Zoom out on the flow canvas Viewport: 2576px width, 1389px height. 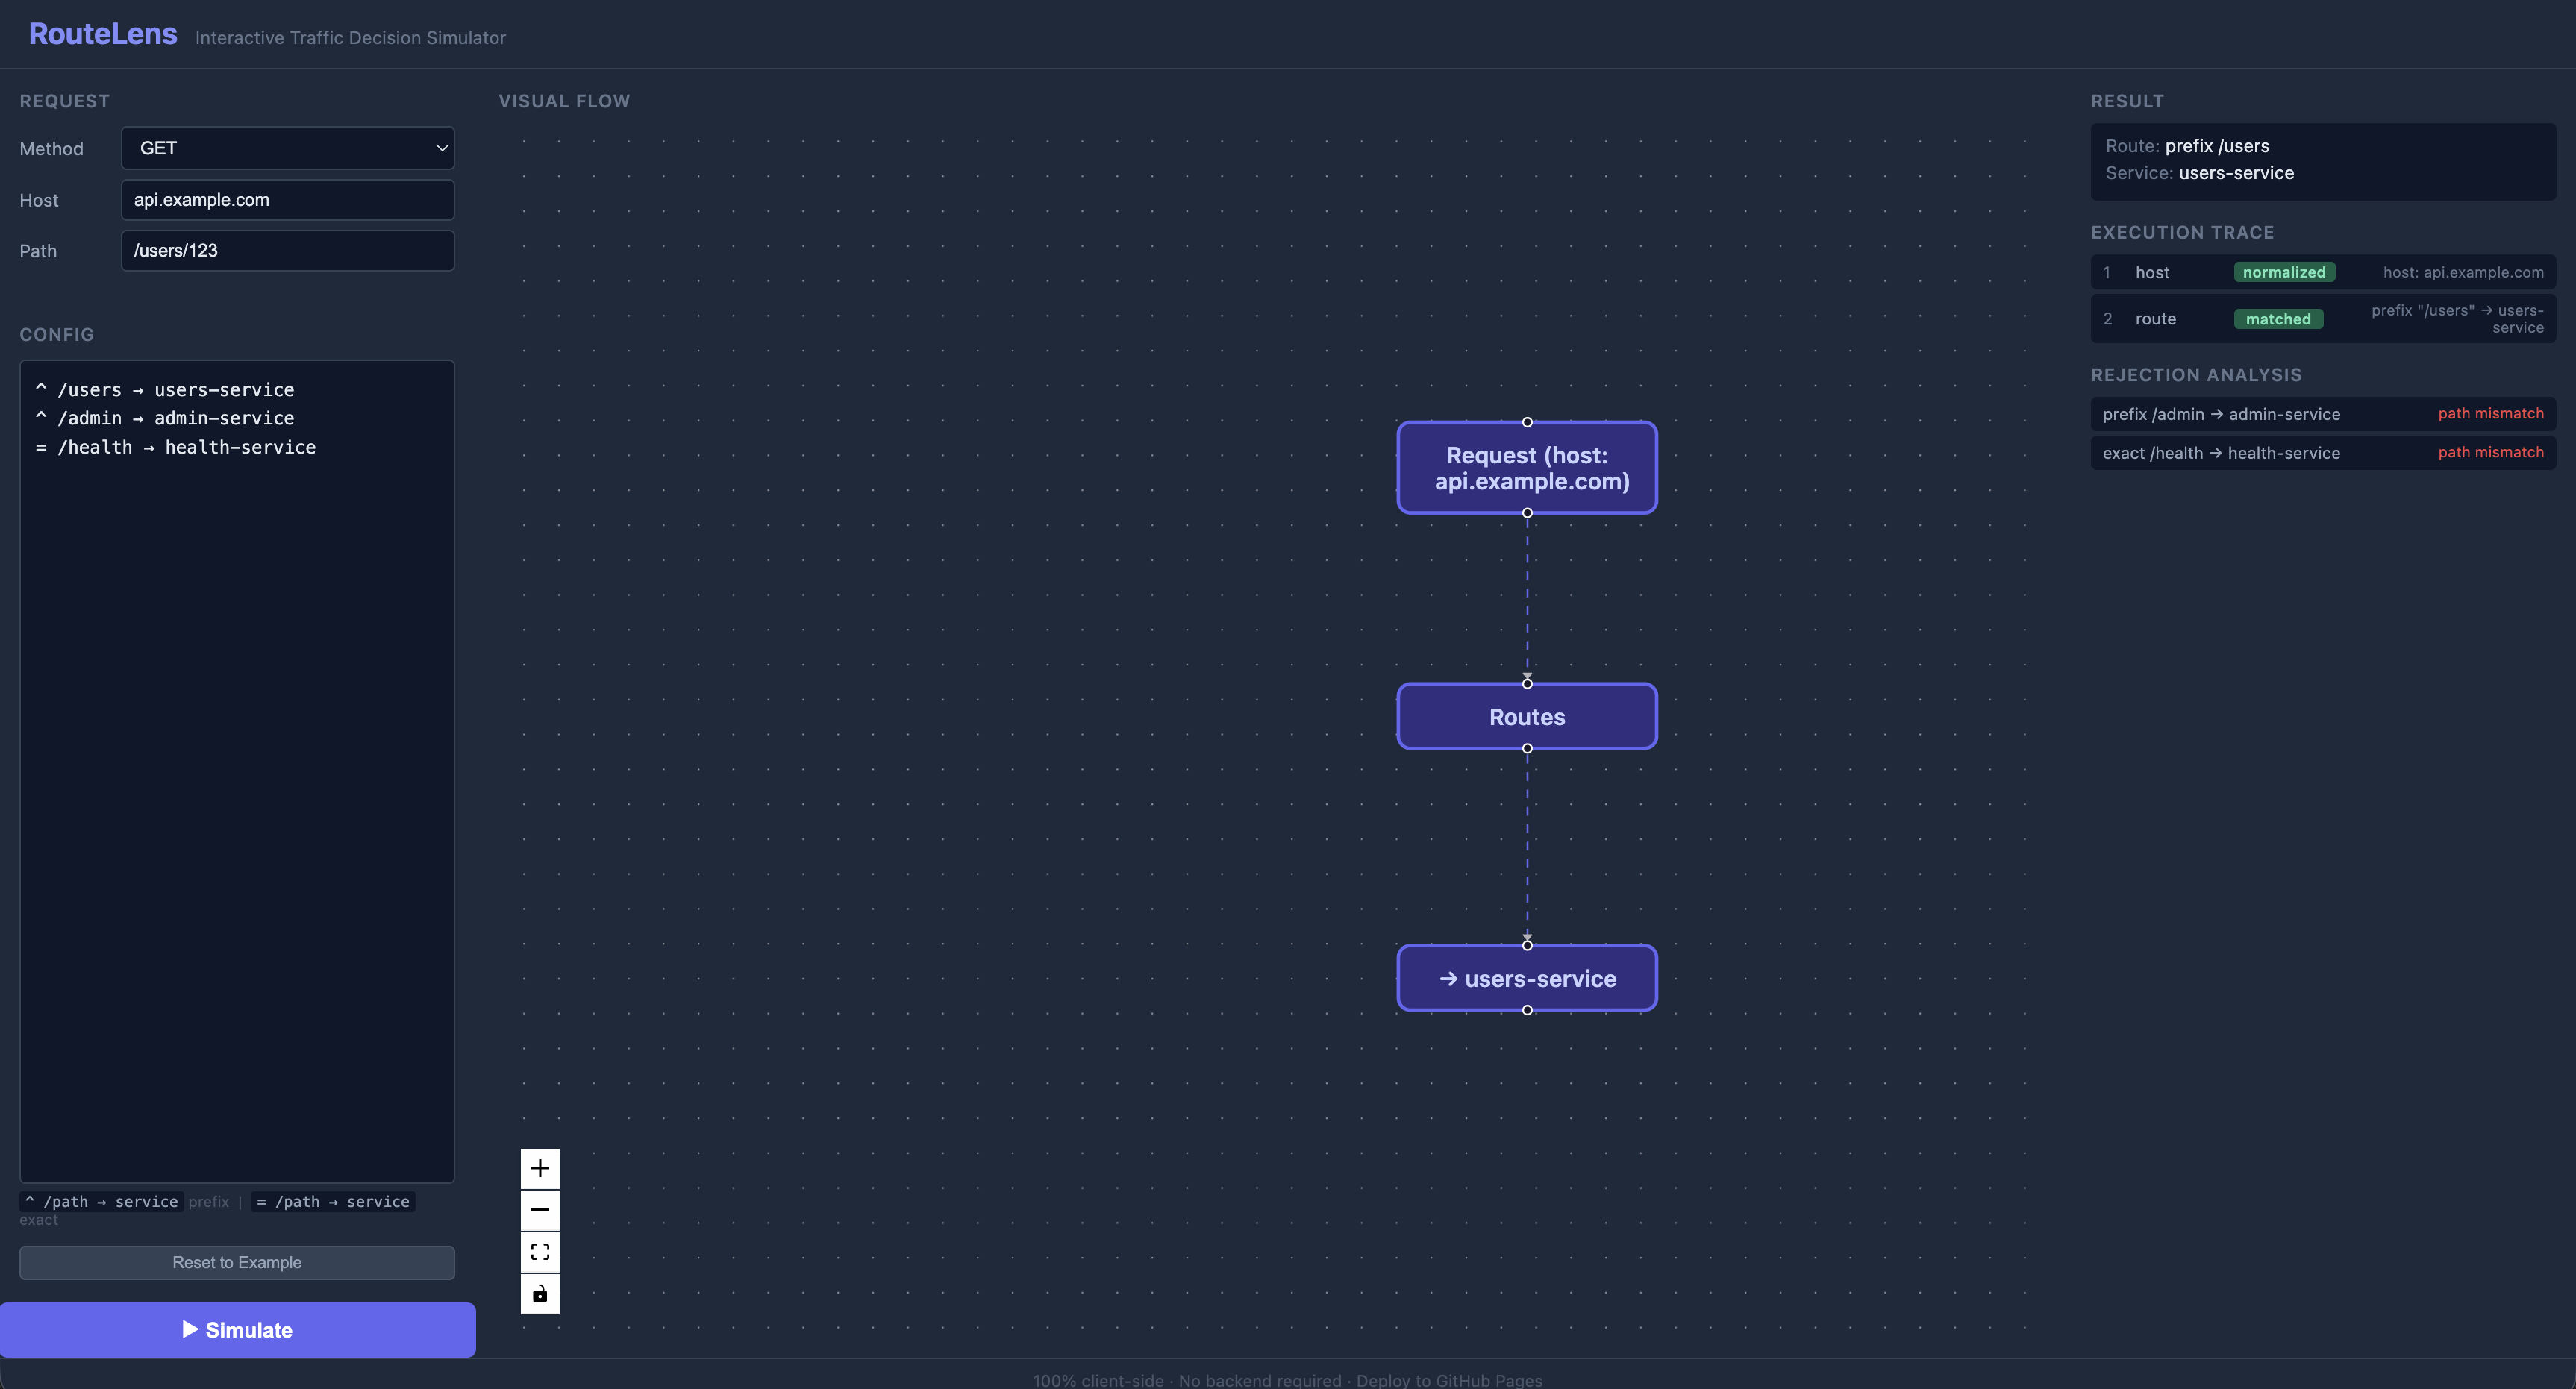[x=540, y=1210]
